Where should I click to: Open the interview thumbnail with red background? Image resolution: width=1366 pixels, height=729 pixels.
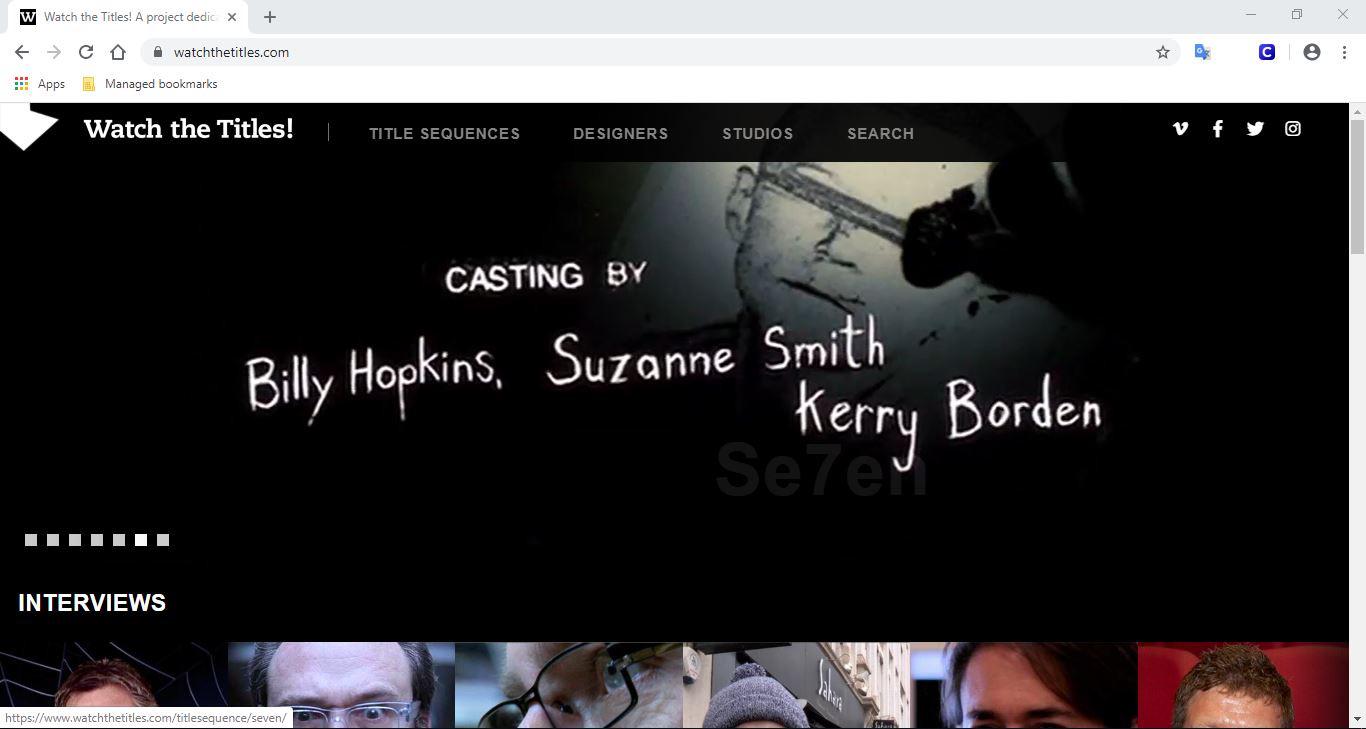click(1243, 685)
